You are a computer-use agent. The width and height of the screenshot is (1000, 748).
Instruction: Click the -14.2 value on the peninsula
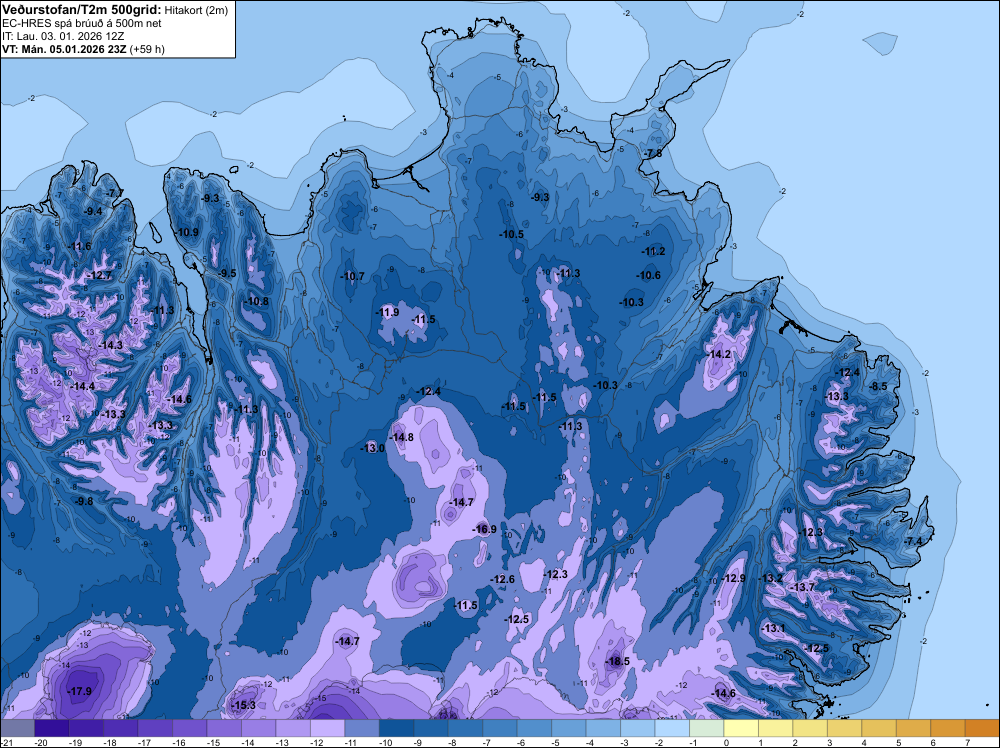point(719,355)
